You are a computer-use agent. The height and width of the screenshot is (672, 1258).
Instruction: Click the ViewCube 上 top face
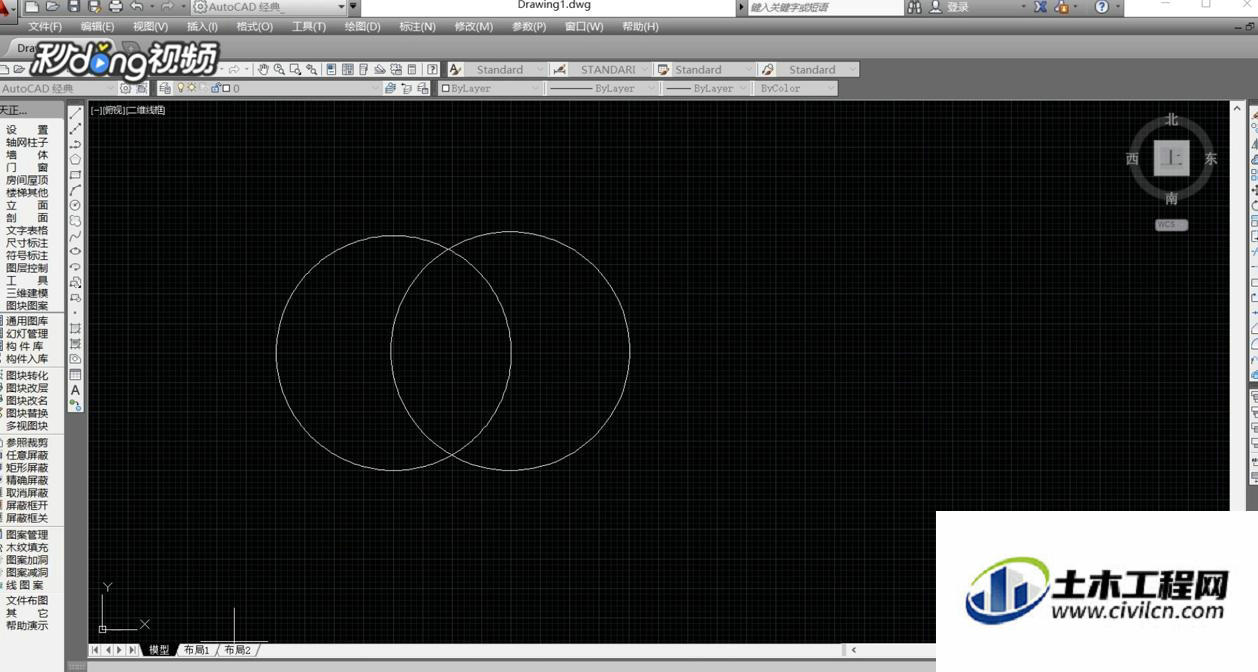[1171, 158]
